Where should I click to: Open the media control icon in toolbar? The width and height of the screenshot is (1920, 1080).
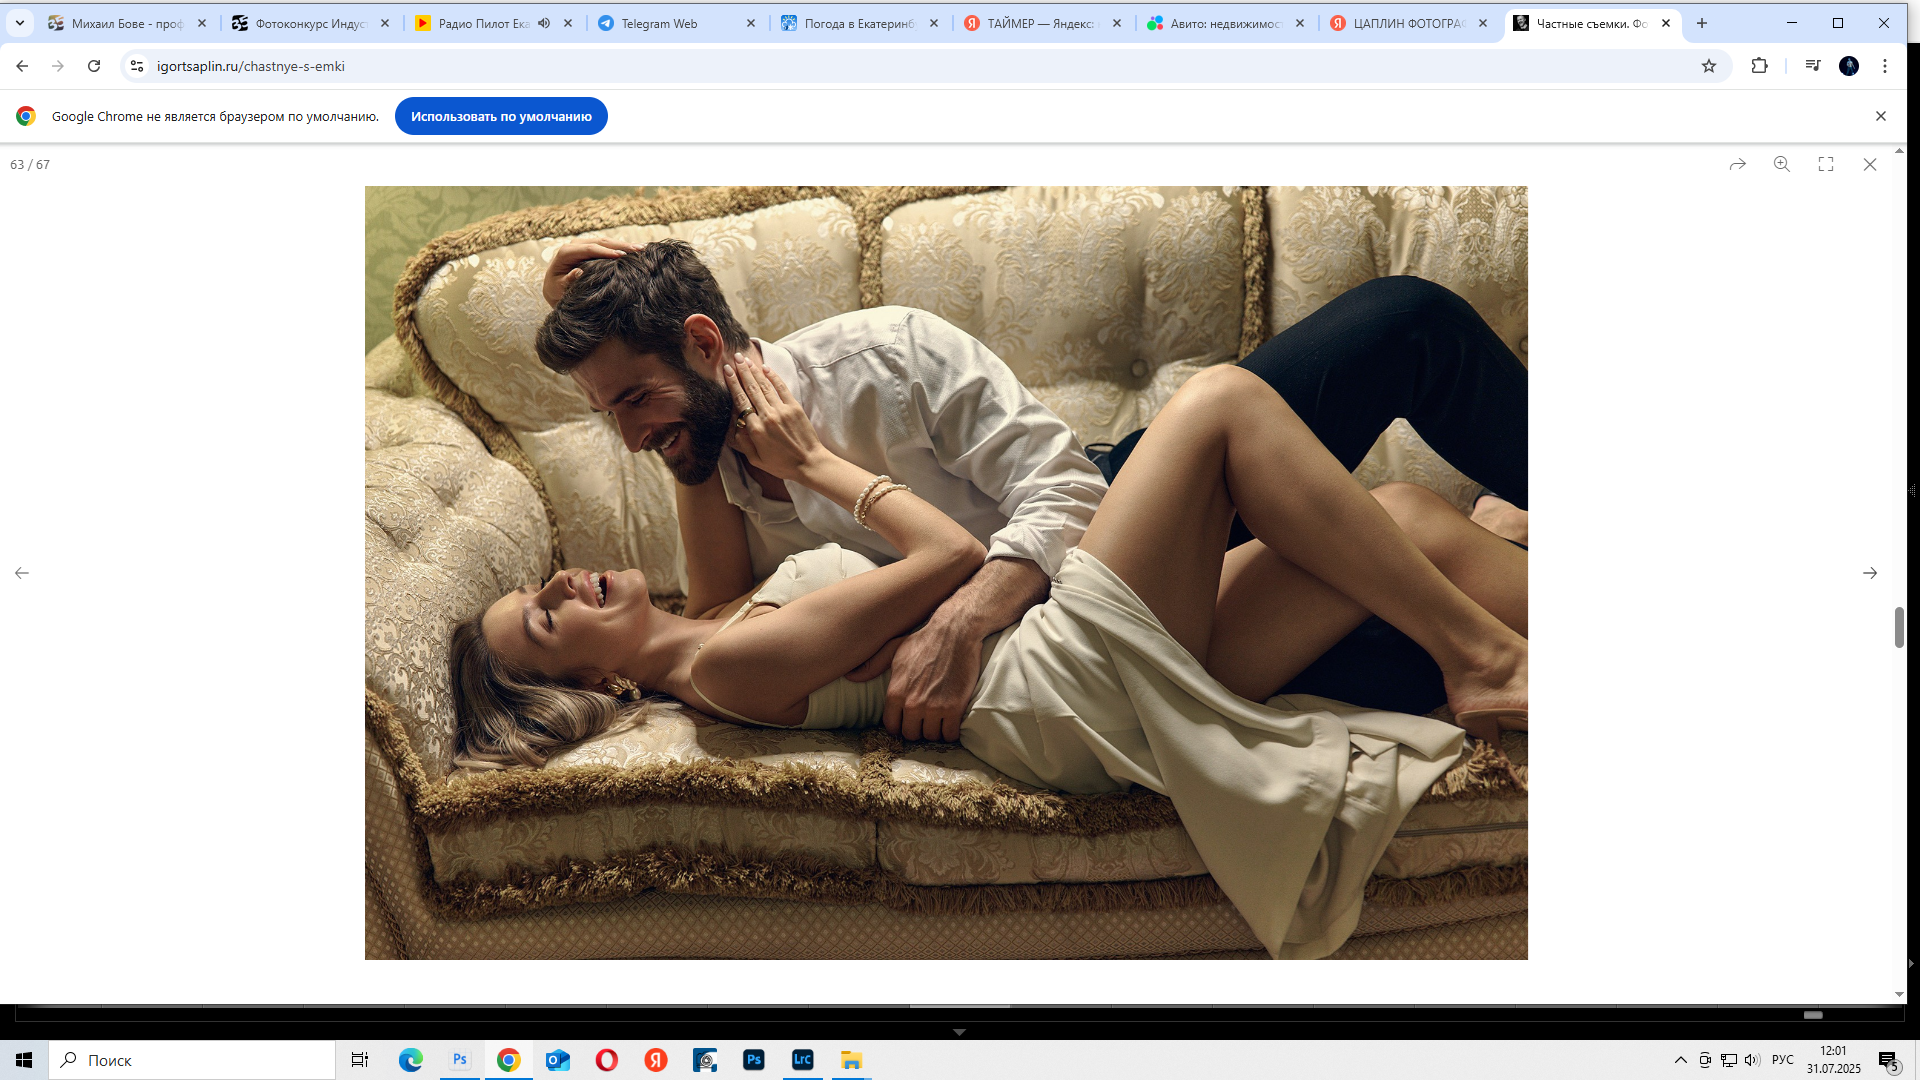[1812, 66]
